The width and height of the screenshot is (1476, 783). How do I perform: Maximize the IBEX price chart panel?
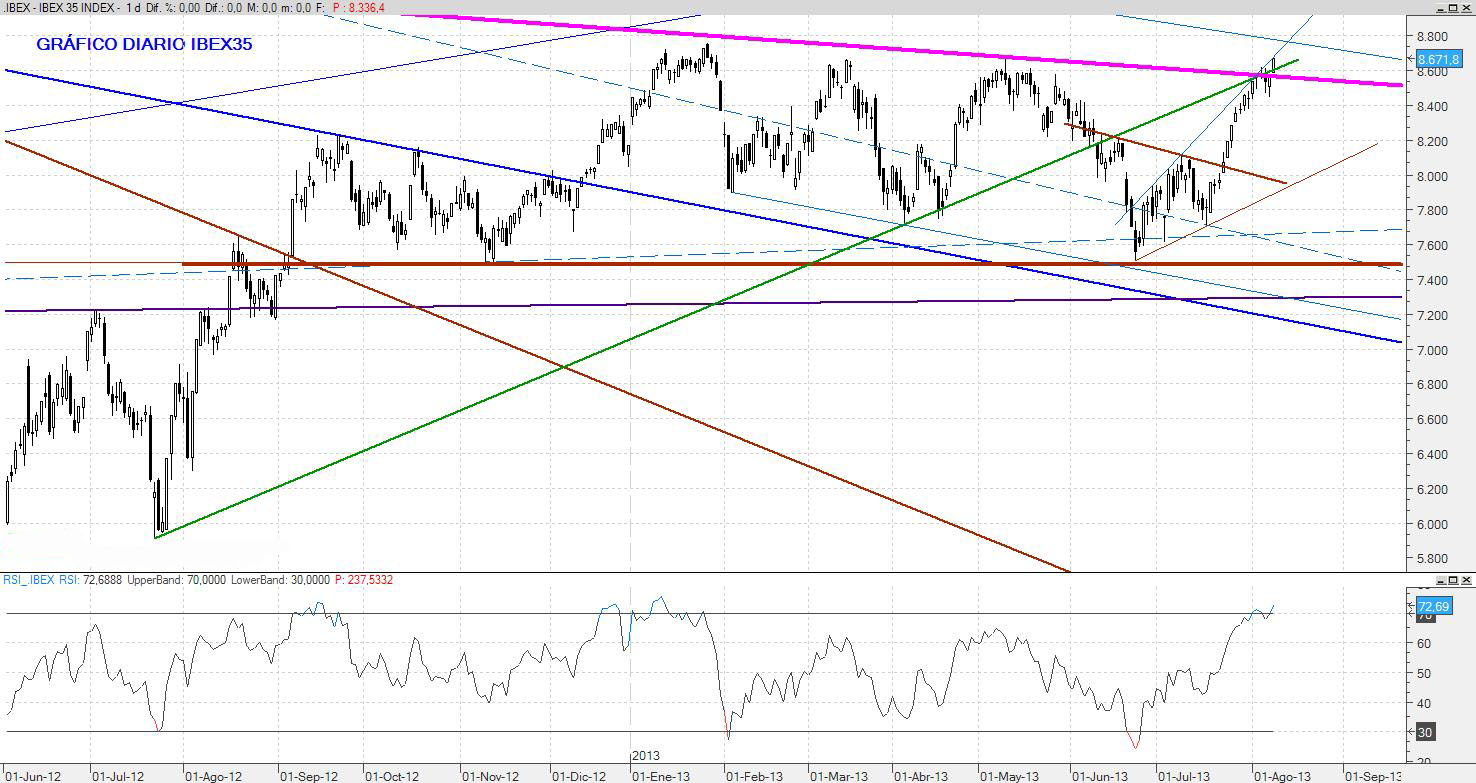coord(1453,8)
